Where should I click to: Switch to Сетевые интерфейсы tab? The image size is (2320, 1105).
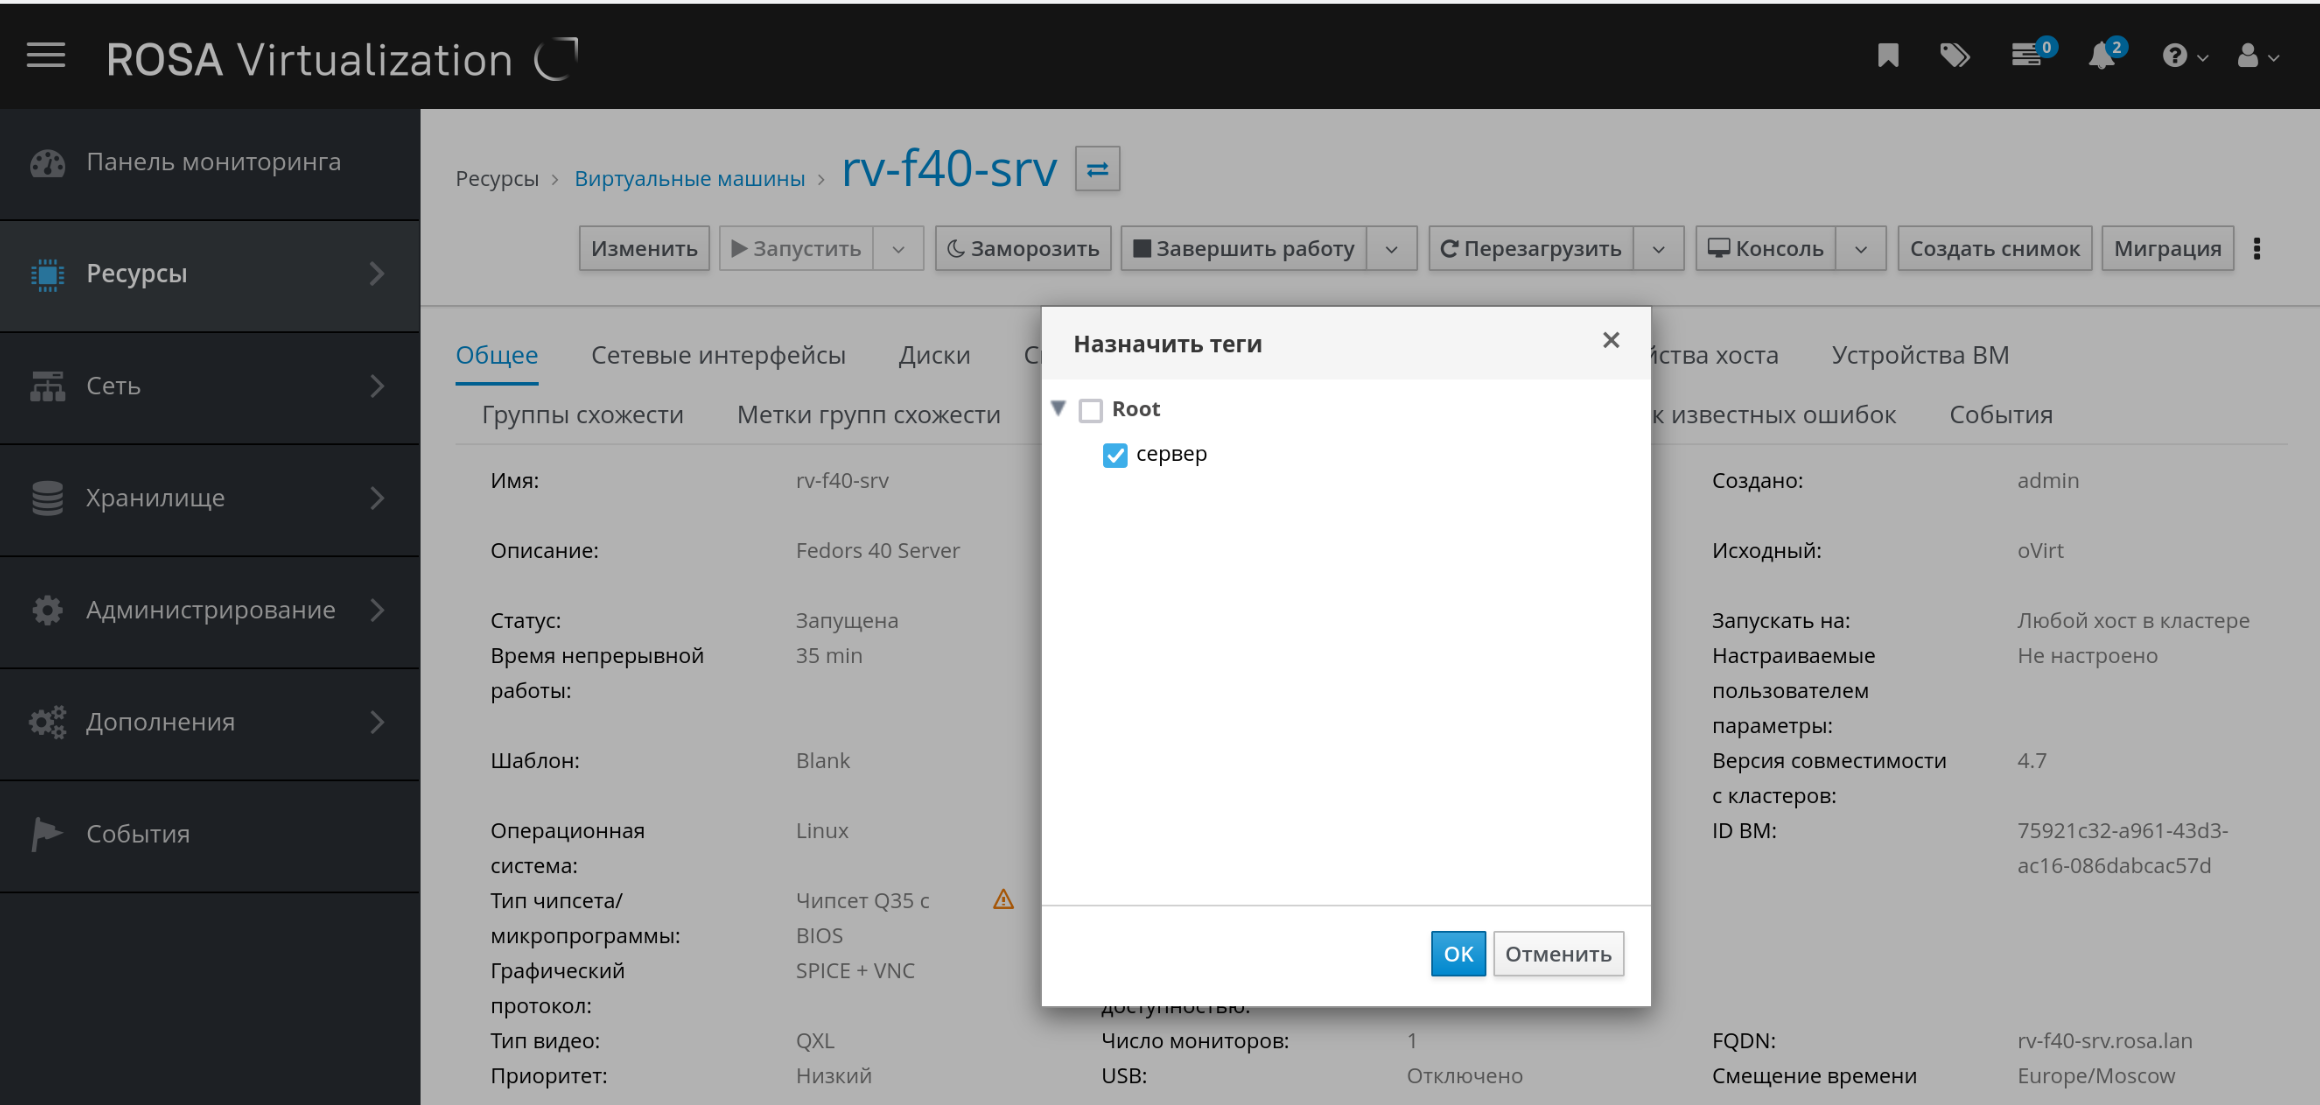[718, 355]
